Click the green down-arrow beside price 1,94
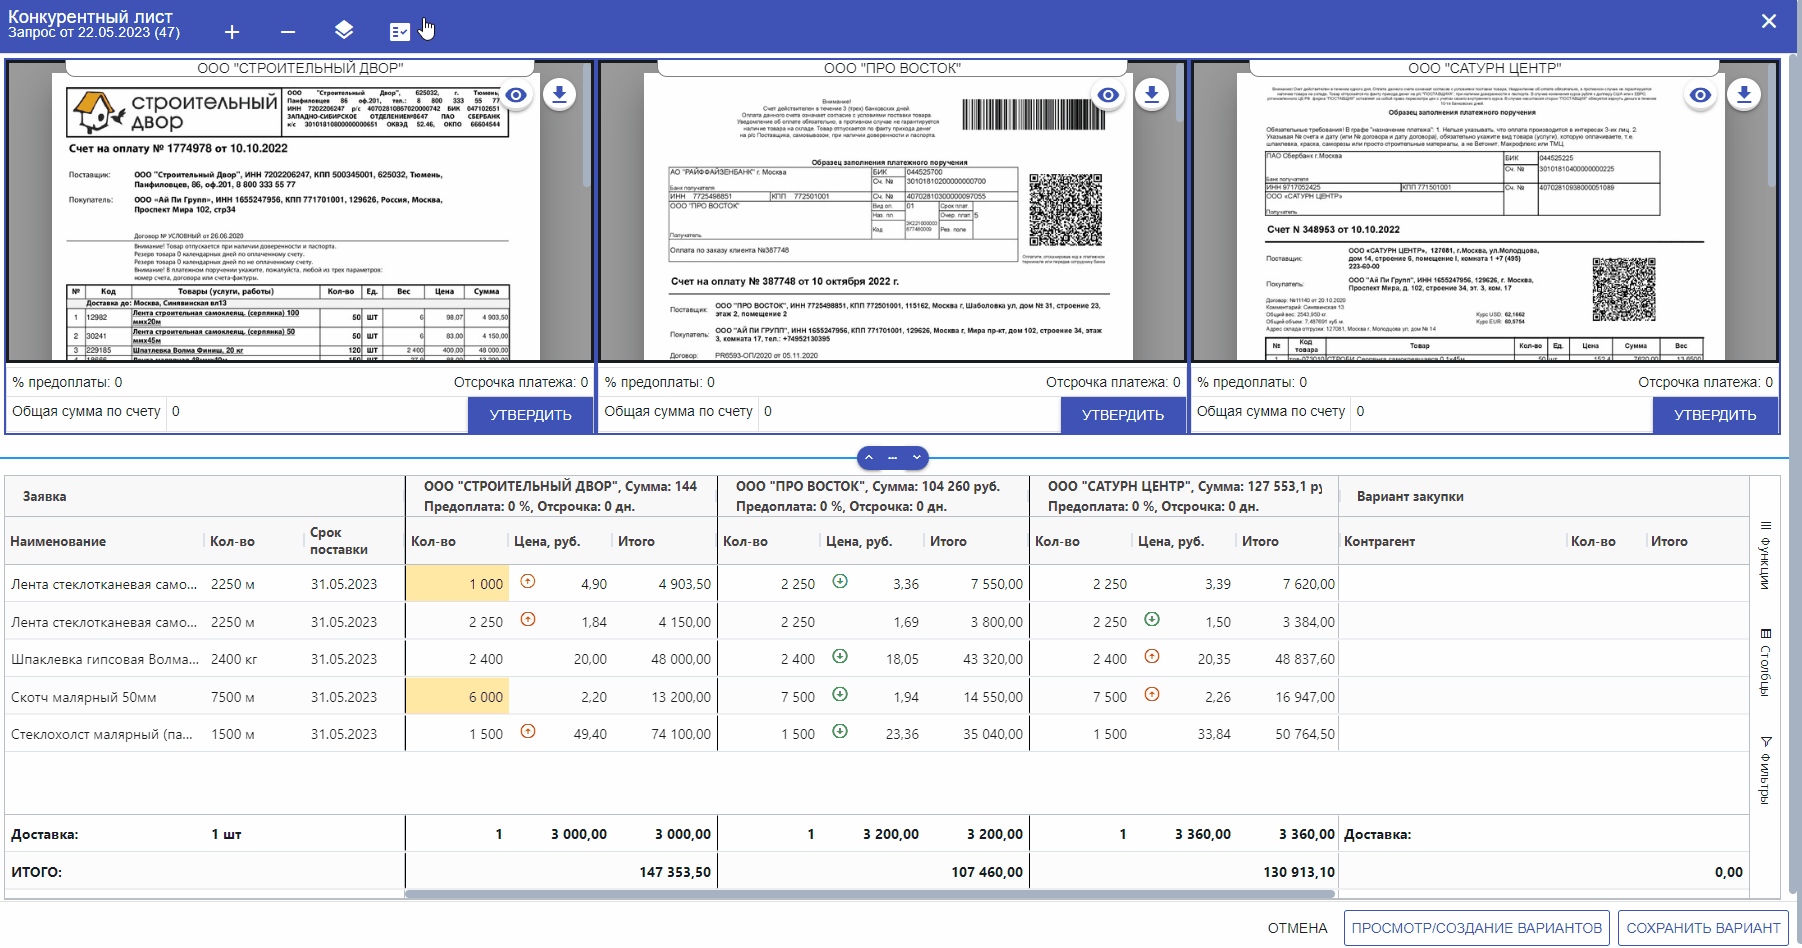 point(840,694)
